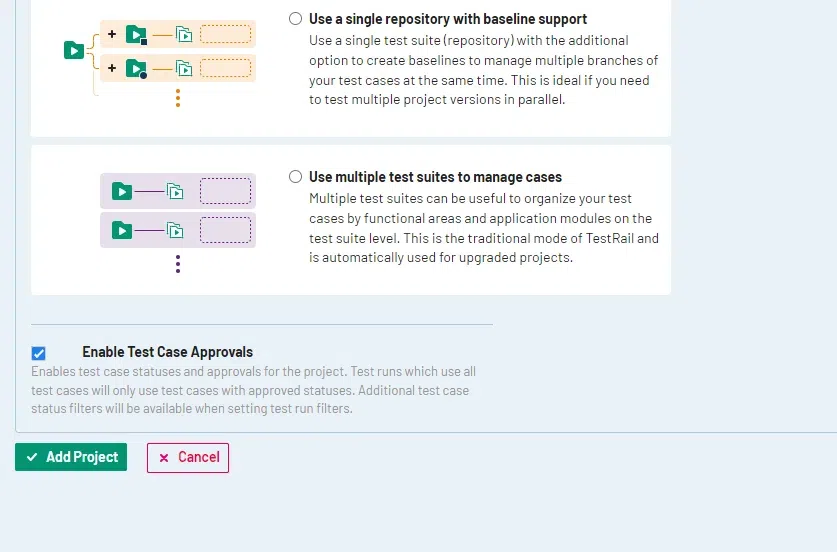Click plus sign in top baseline row

pos(112,35)
